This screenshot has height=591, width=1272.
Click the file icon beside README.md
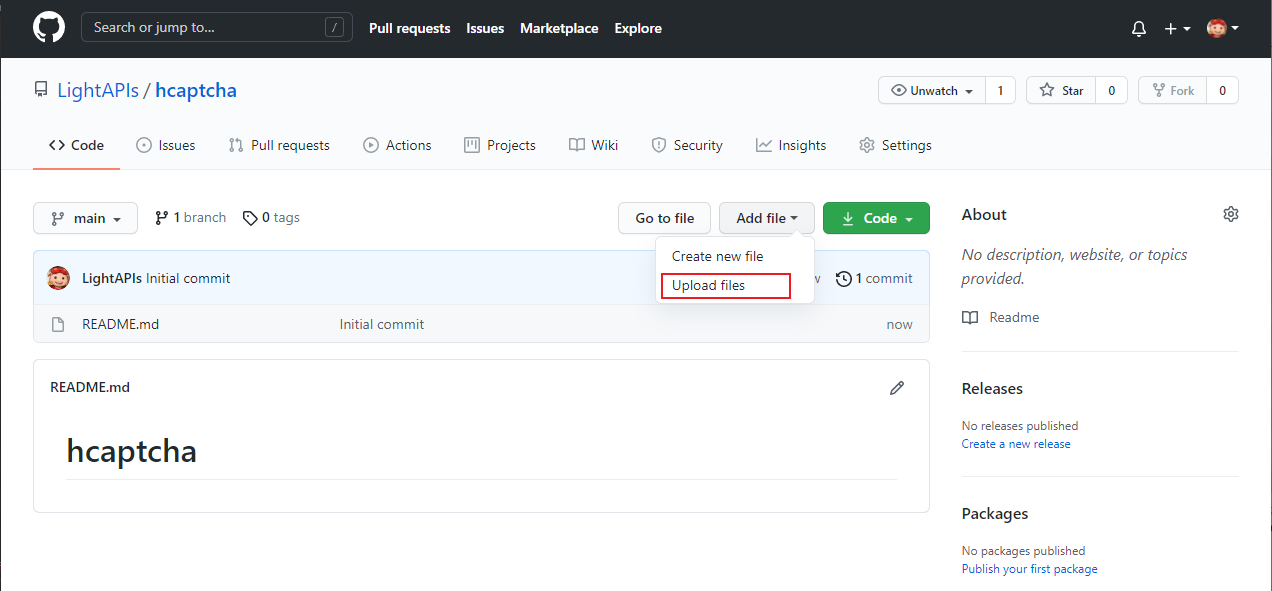[x=58, y=325]
